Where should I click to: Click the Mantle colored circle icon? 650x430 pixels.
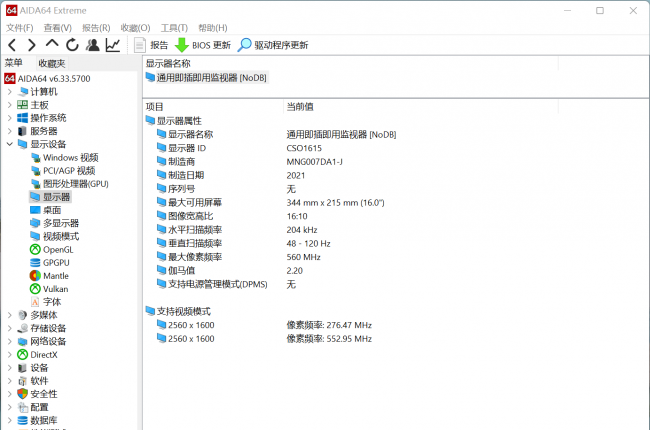point(35,276)
